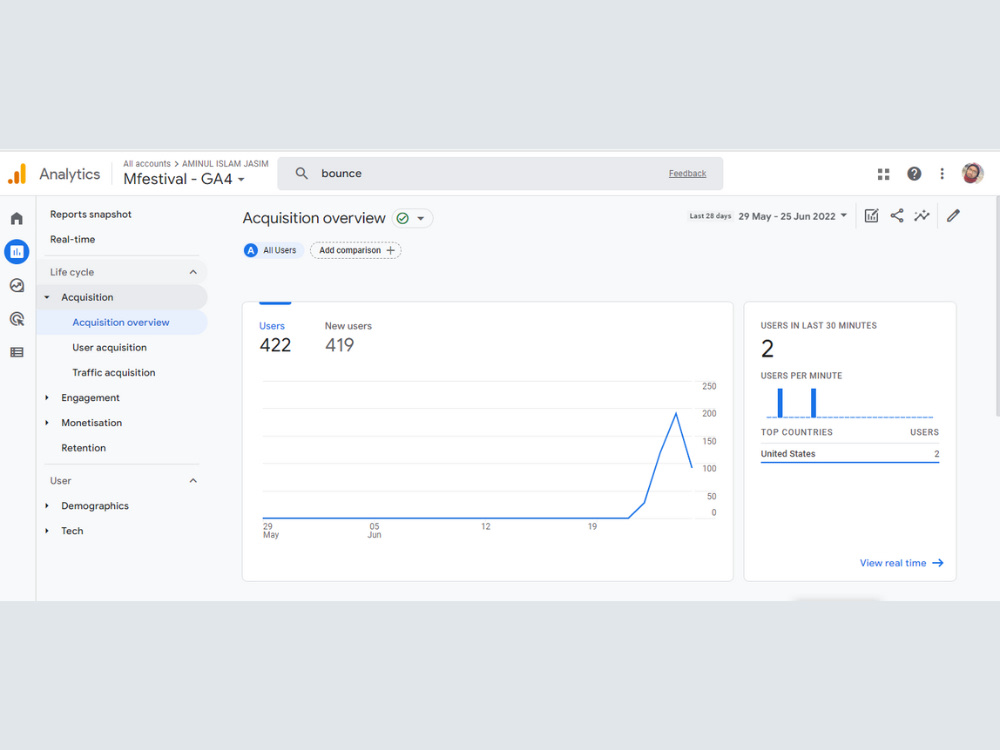Viewport: 1000px width, 750px height.
Task: Open User acquisition report
Action: pos(110,348)
